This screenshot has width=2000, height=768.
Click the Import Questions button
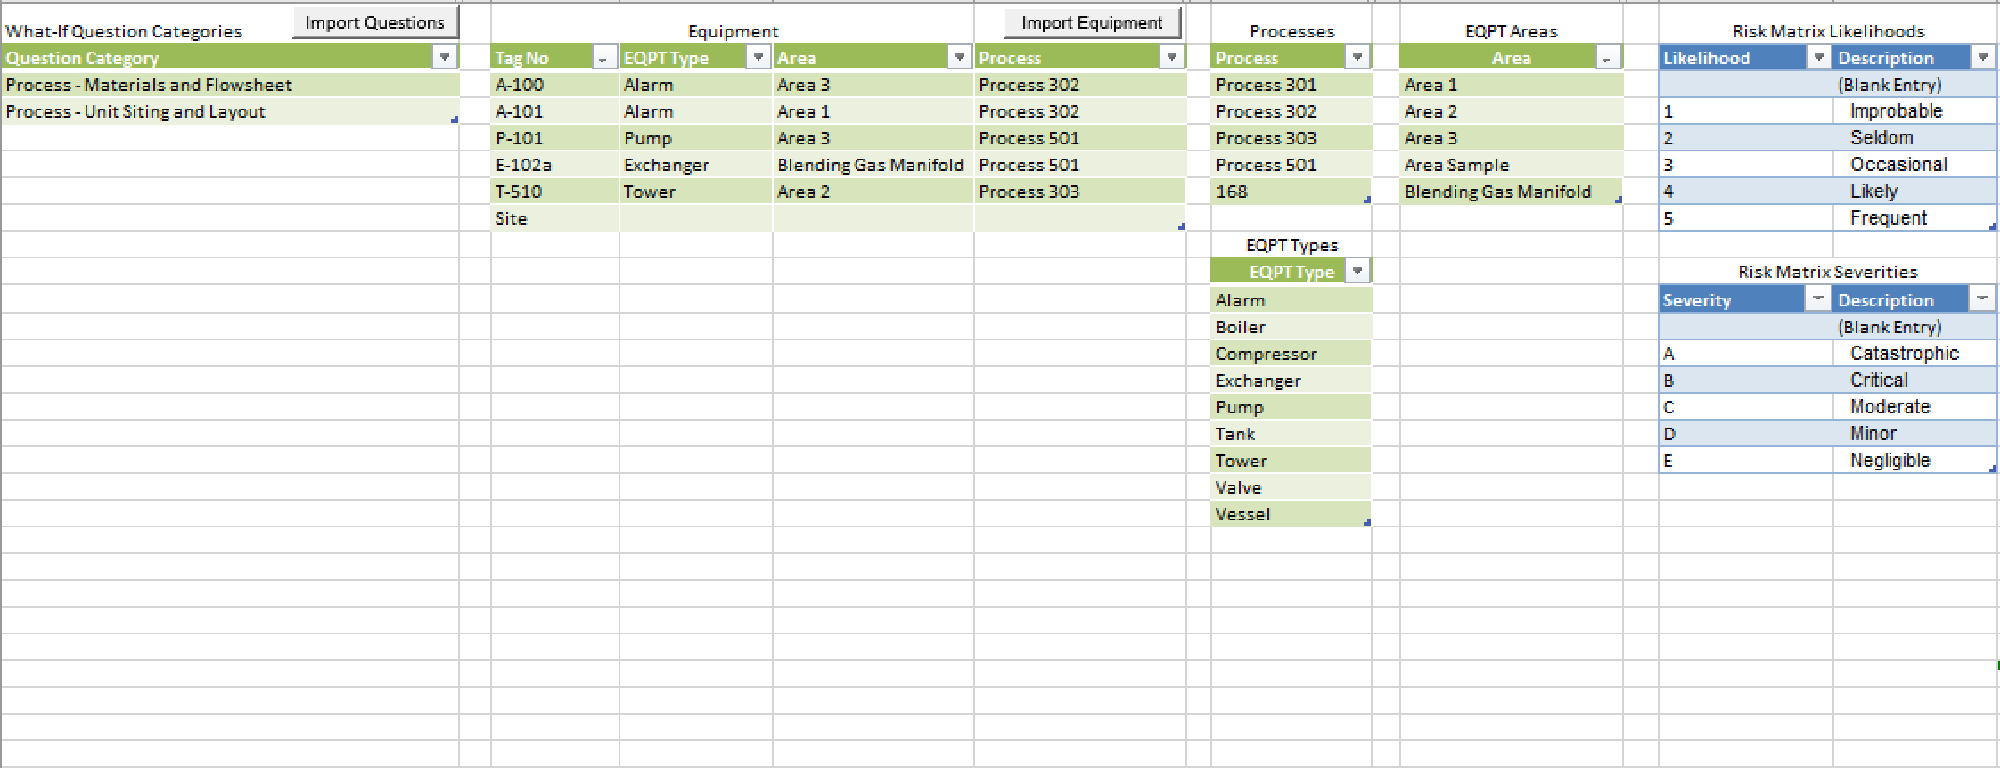pyautogui.click(x=375, y=23)
